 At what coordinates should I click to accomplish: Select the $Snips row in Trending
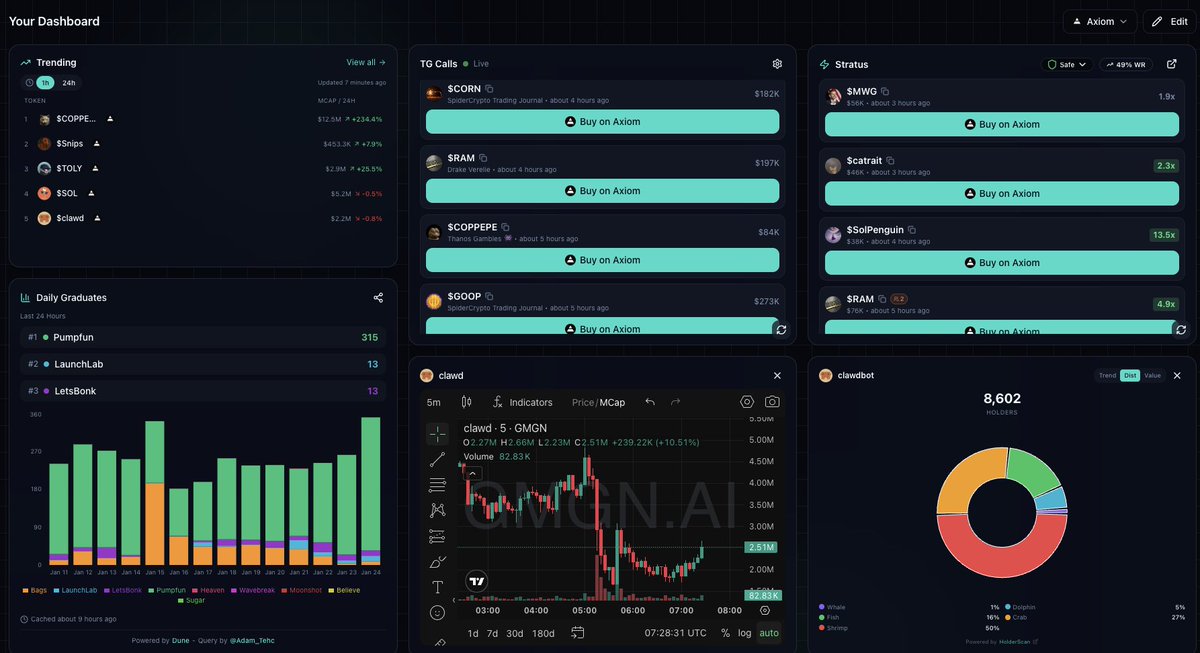click(x=204, y=143)
